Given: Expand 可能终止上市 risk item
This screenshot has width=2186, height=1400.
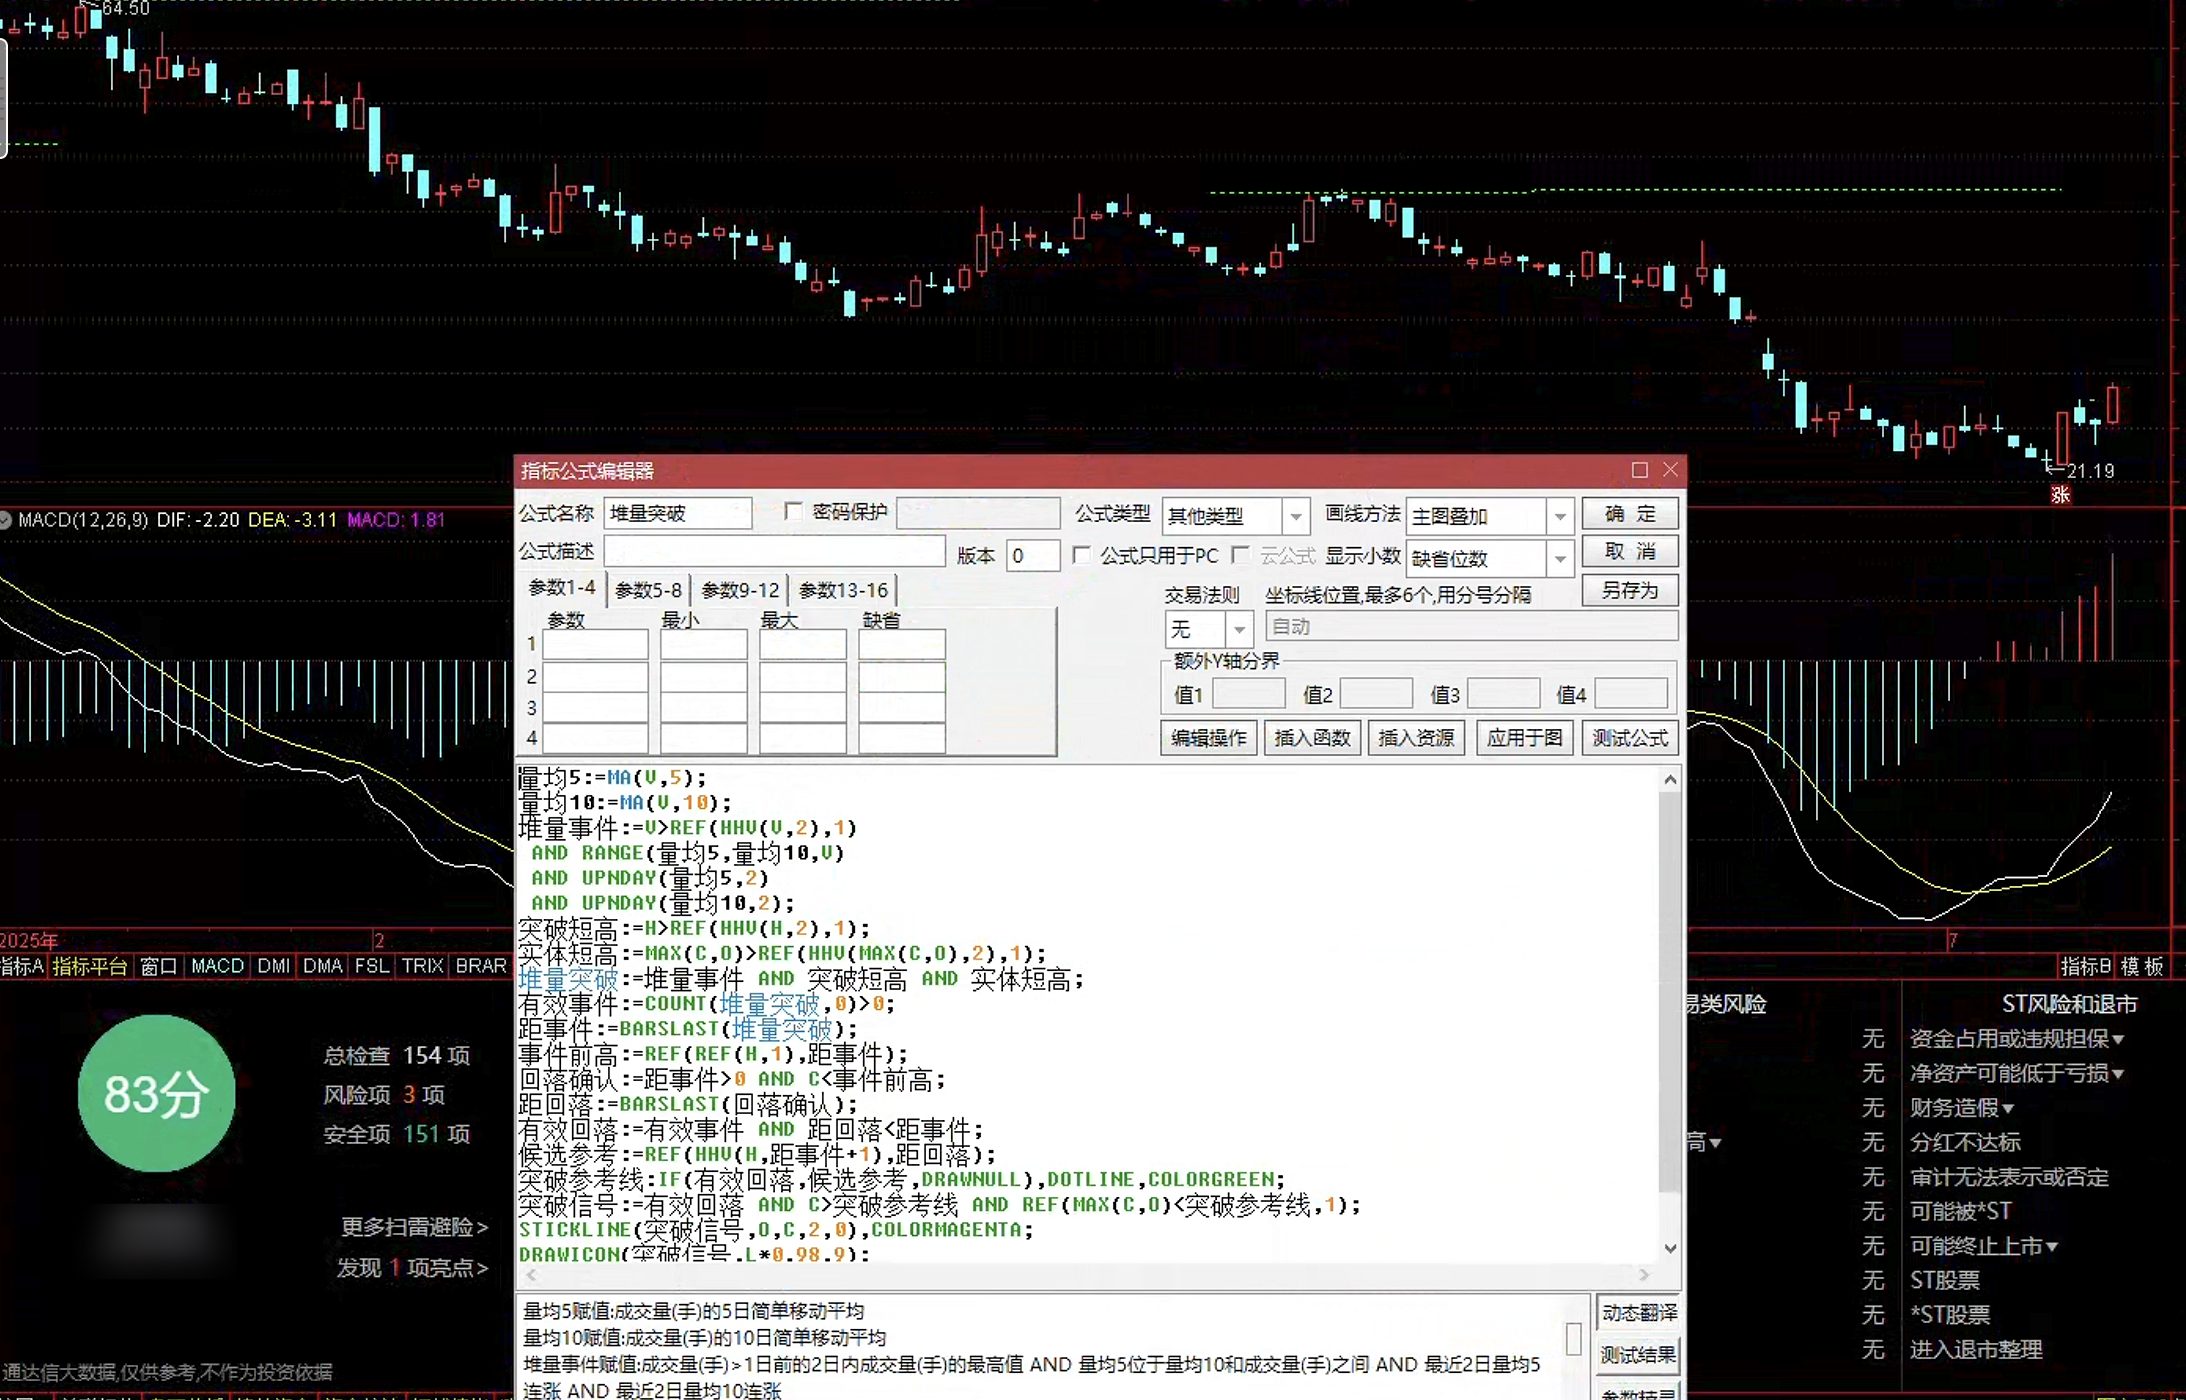Looking at the screenshot, I should [1983, 1246].
